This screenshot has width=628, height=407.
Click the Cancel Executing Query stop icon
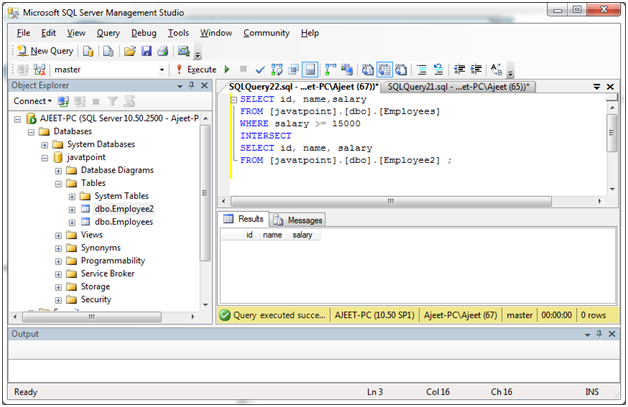pyautogui.click(x=243, y=69)
